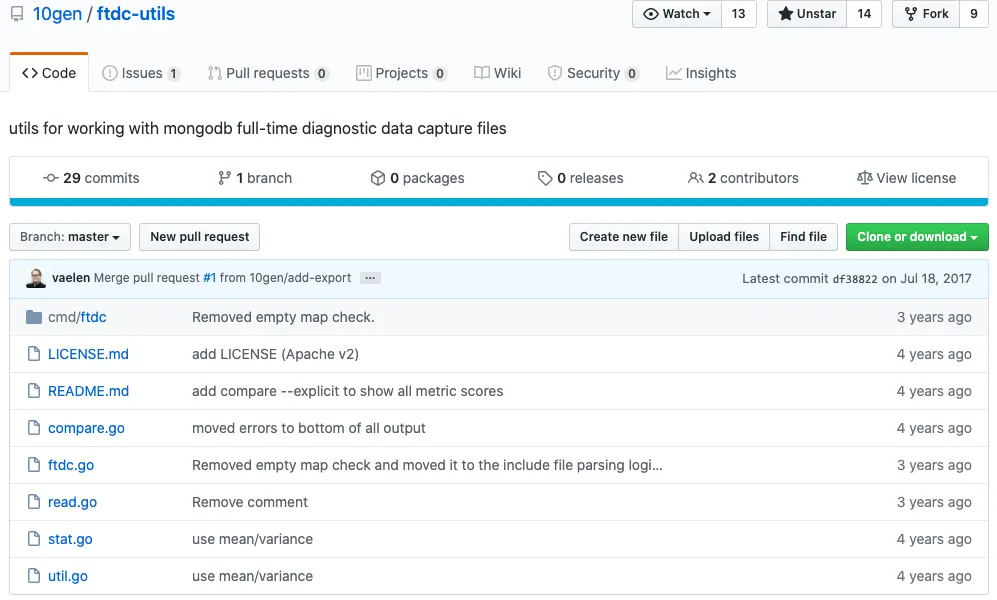Open the Watch notifications dropdown
Screen dimensions: 997x600
(x=677, y=14)
